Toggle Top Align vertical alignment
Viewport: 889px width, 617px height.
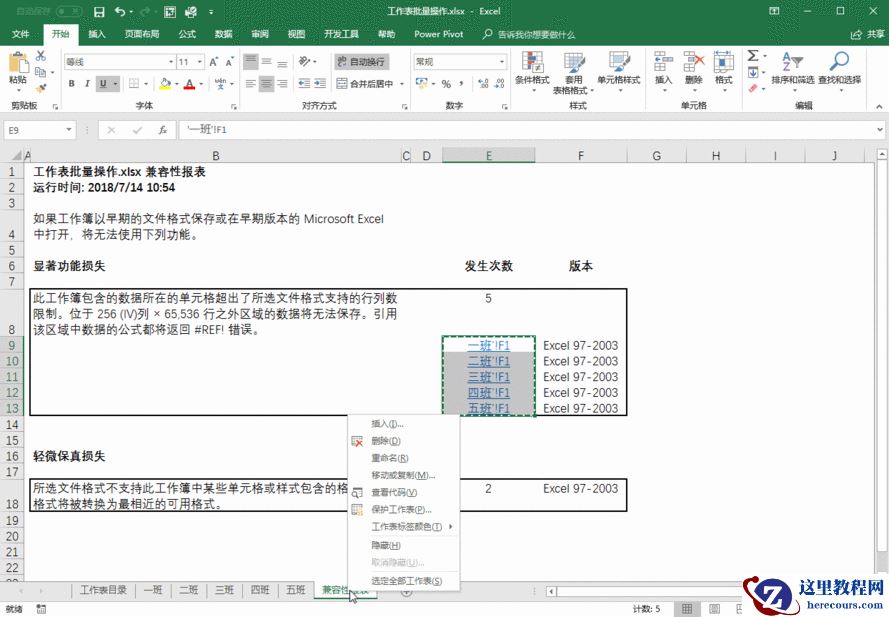coord(251,61)
